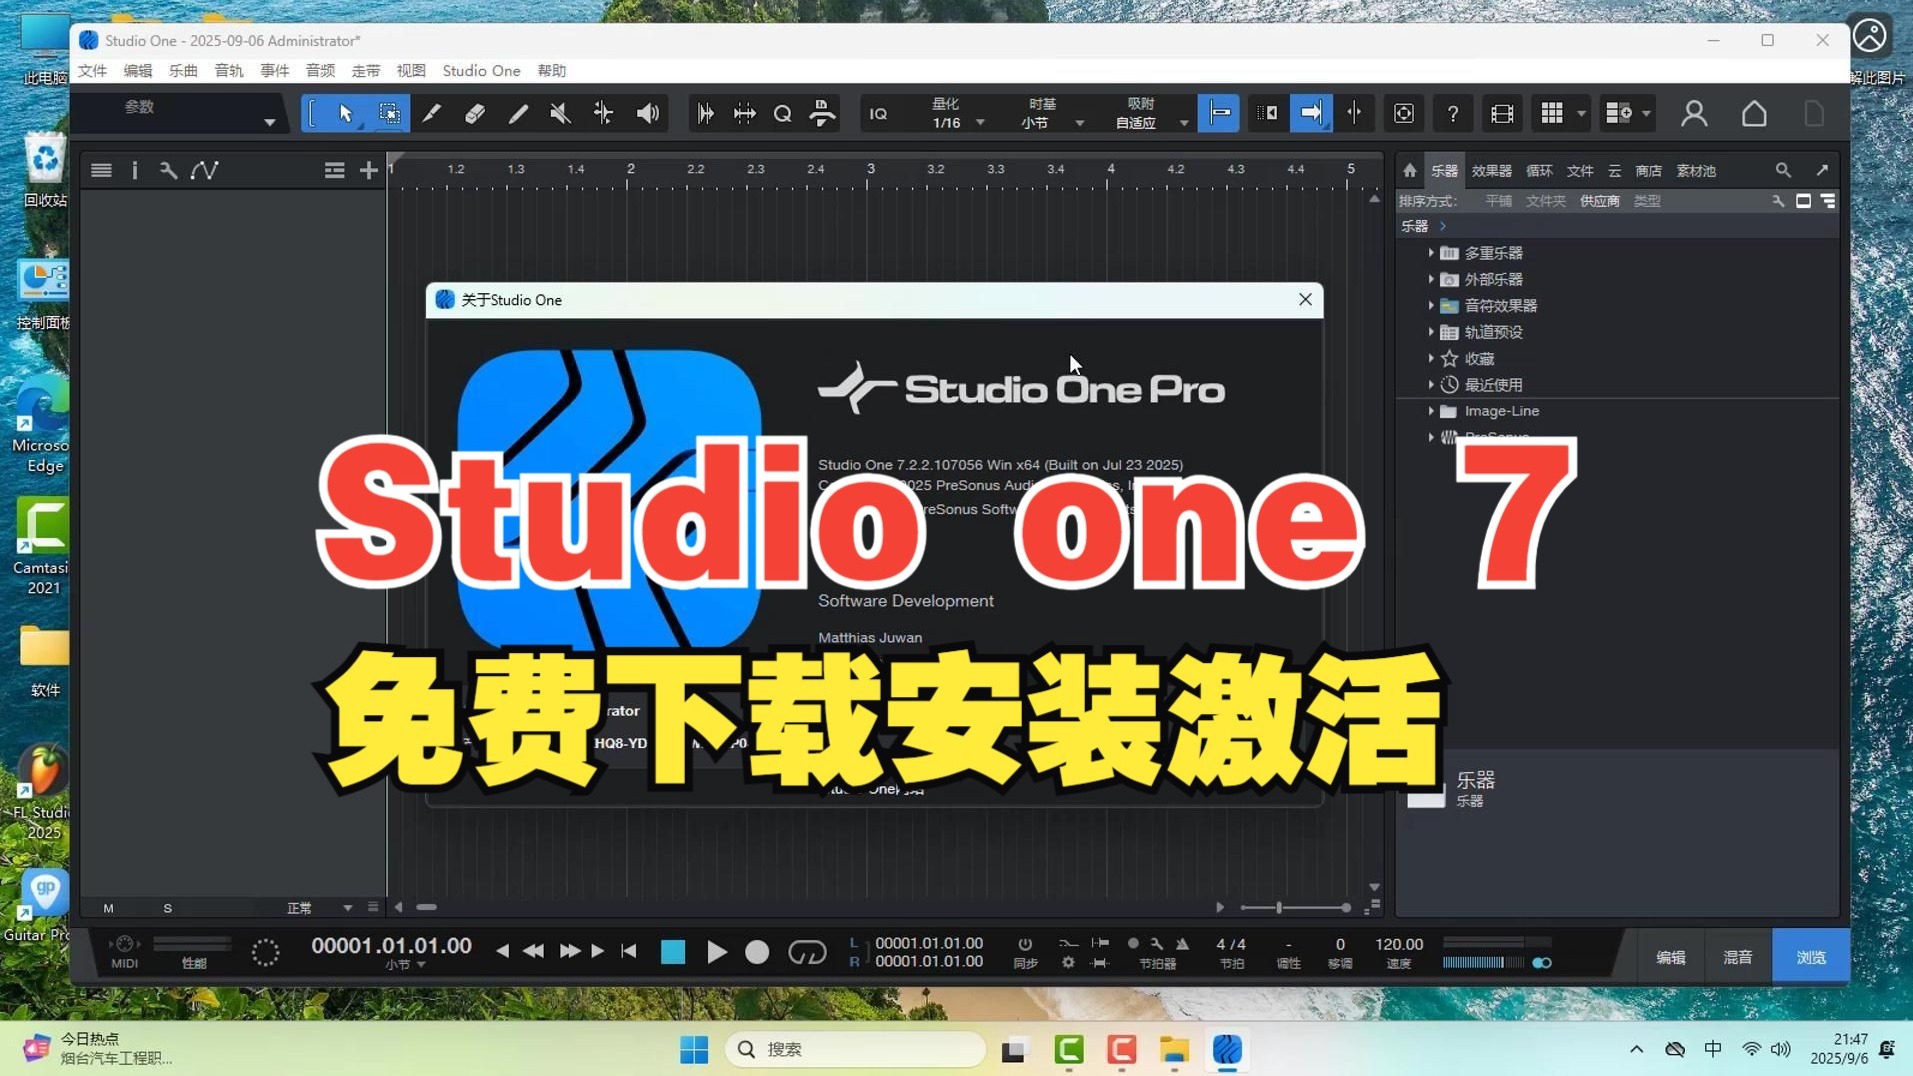Open the 音轨 menu
Viewport: 1913px width, 1076px height.
coord(229,71)
